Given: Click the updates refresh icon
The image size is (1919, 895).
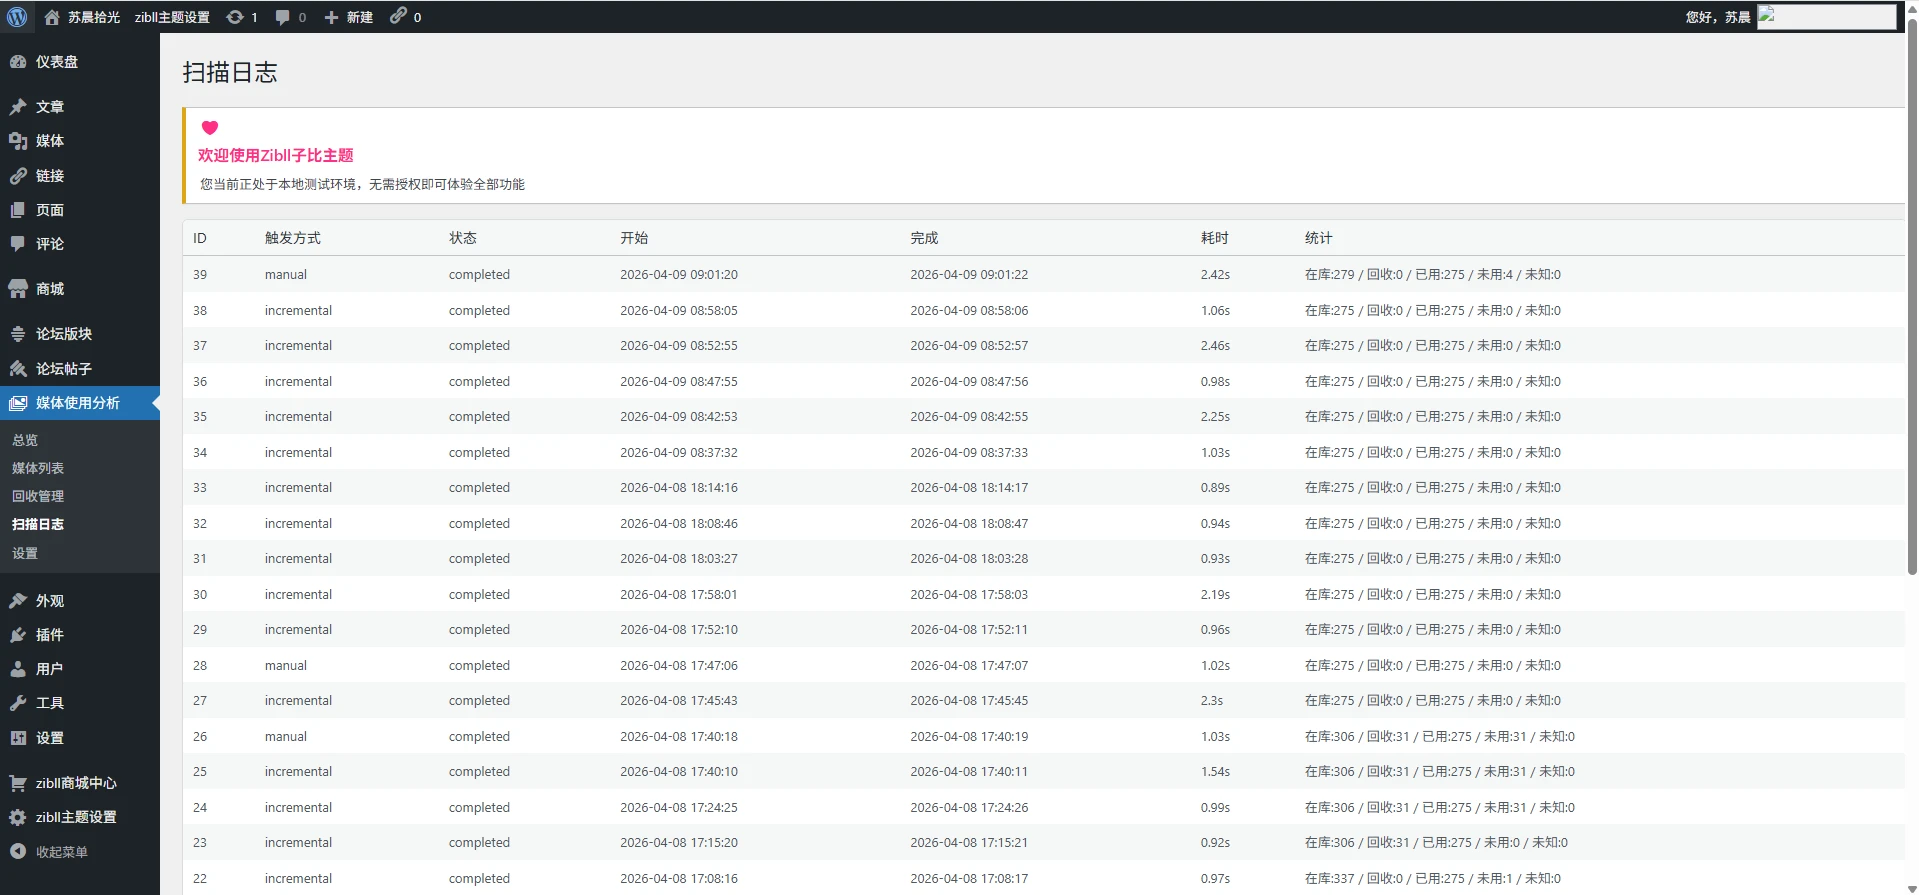Looking at the screenshot, I should click(x=235, y=17).
